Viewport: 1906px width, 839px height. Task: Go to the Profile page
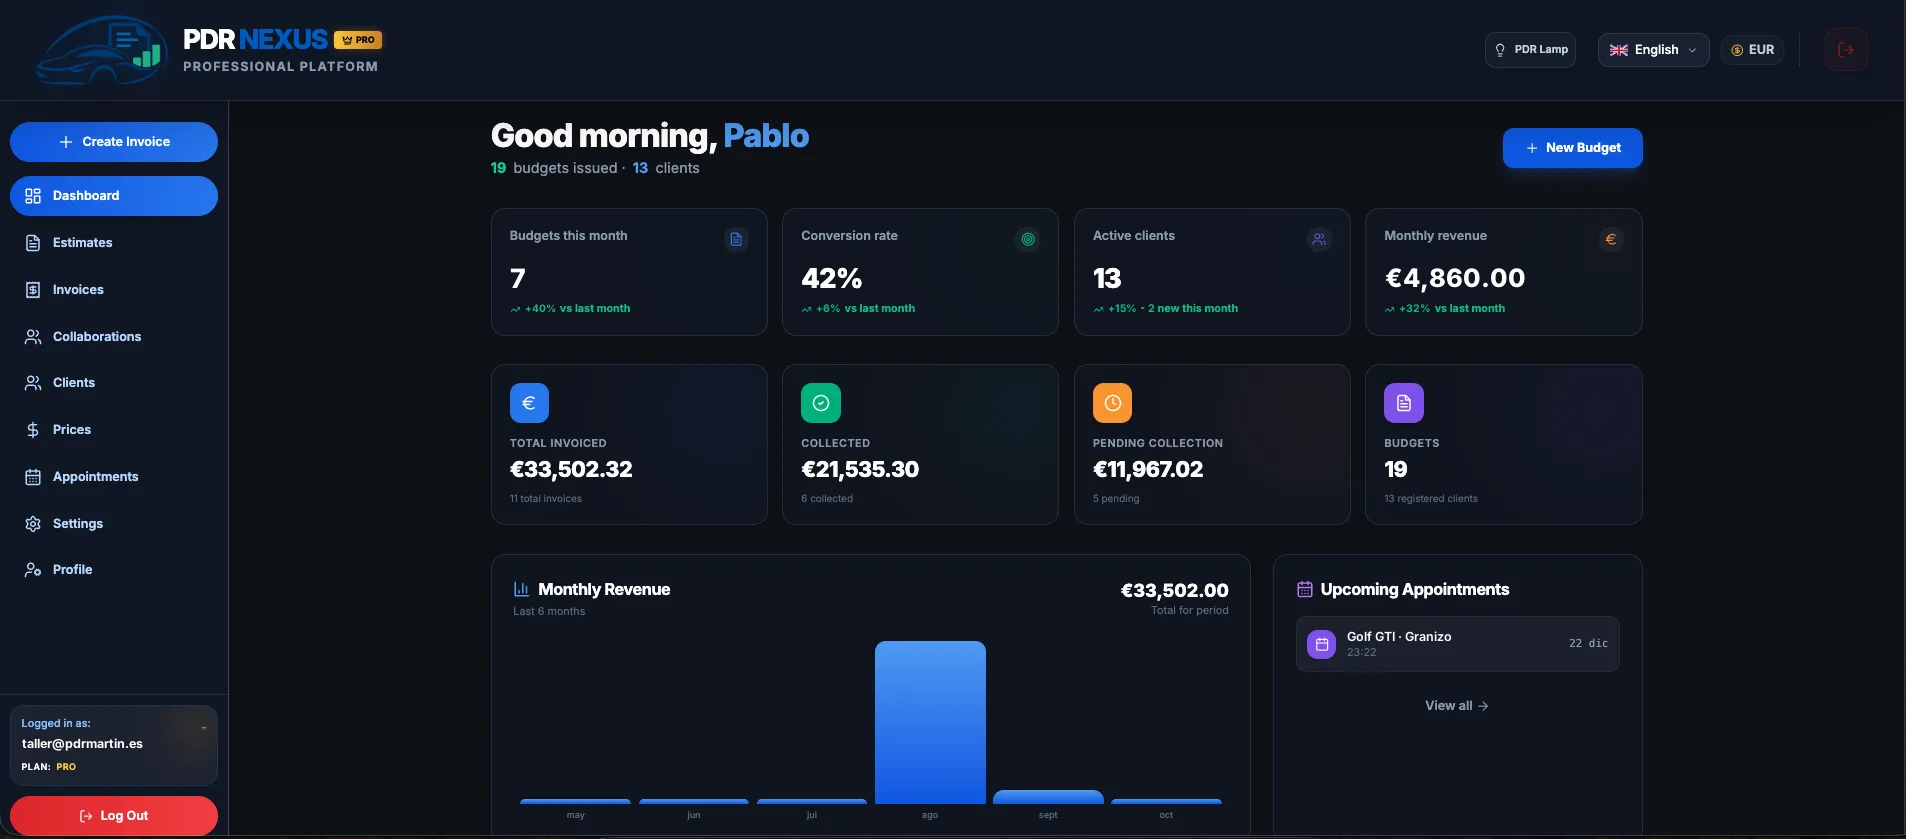tap(114, 570)
